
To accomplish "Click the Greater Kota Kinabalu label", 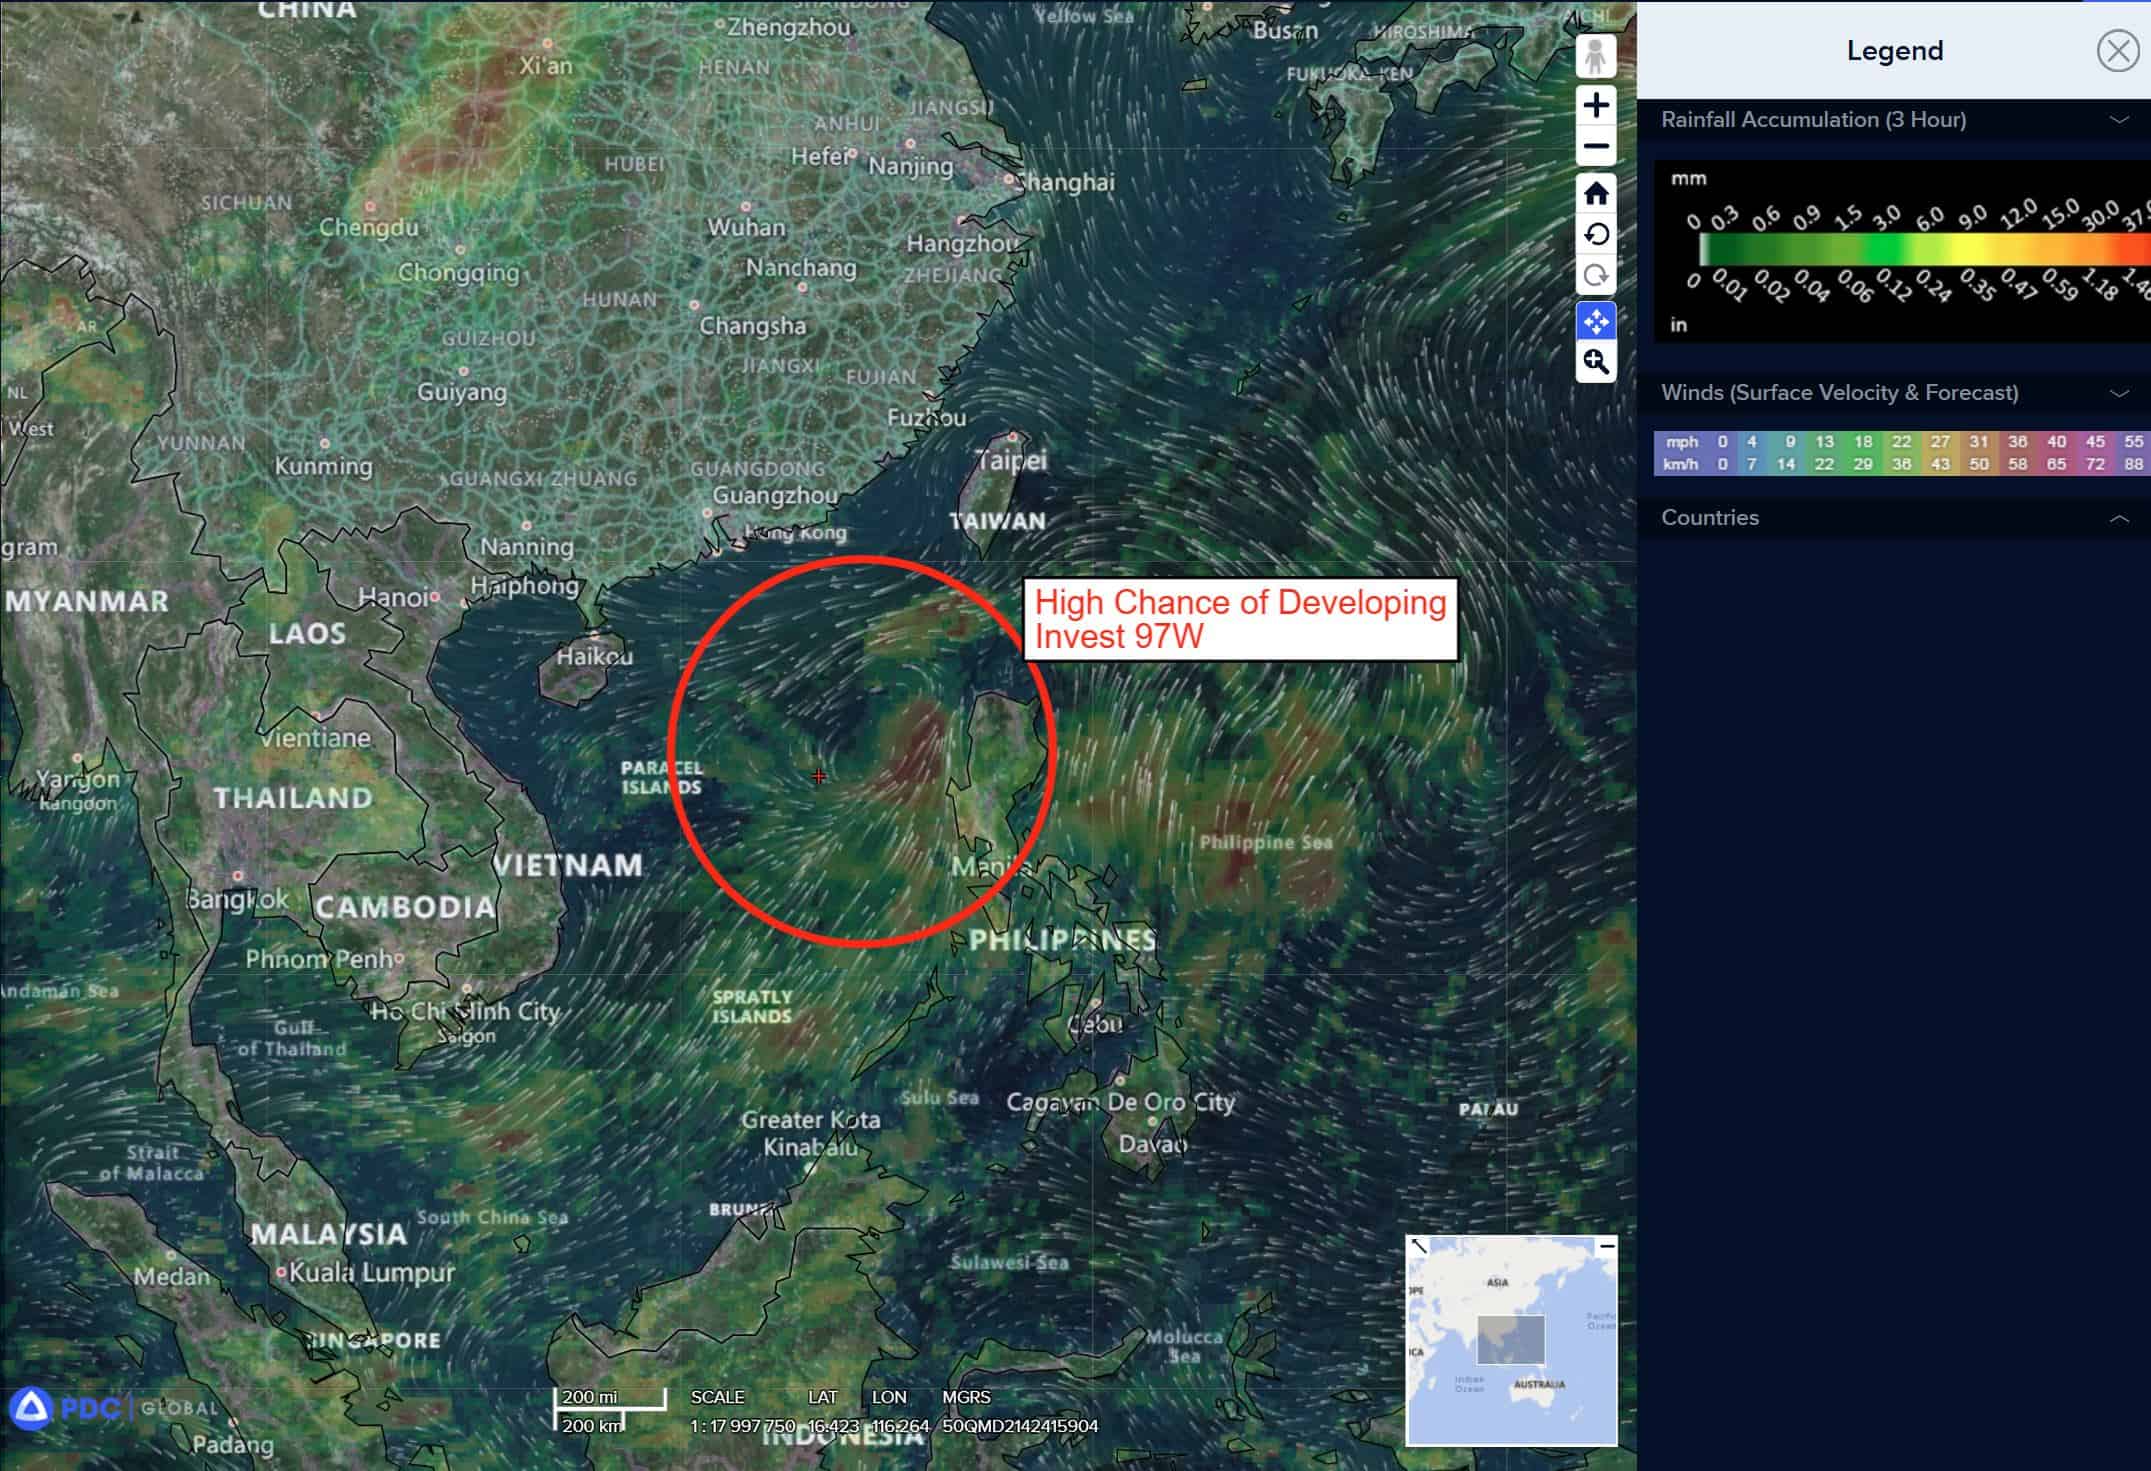I will click(811, 1133).
